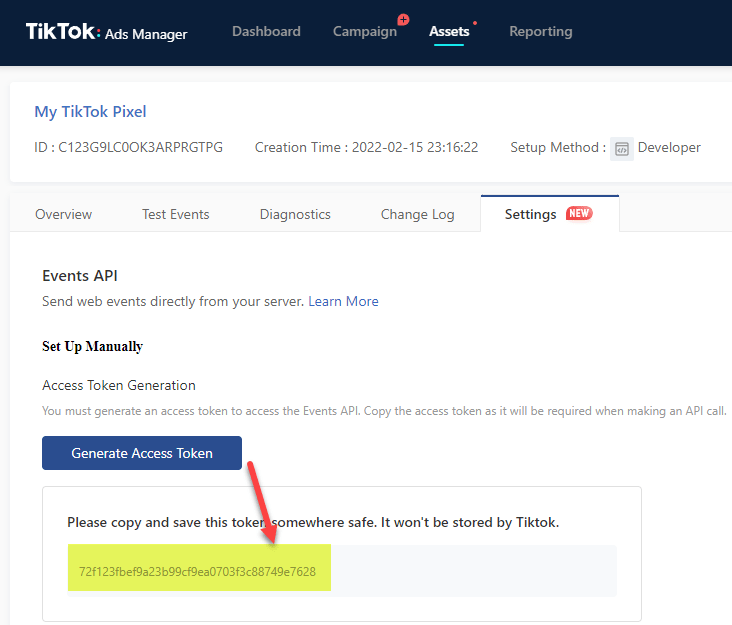732x625 pixels.
Task: Click the red plus badge on Campaign
Action: point(403,20)
